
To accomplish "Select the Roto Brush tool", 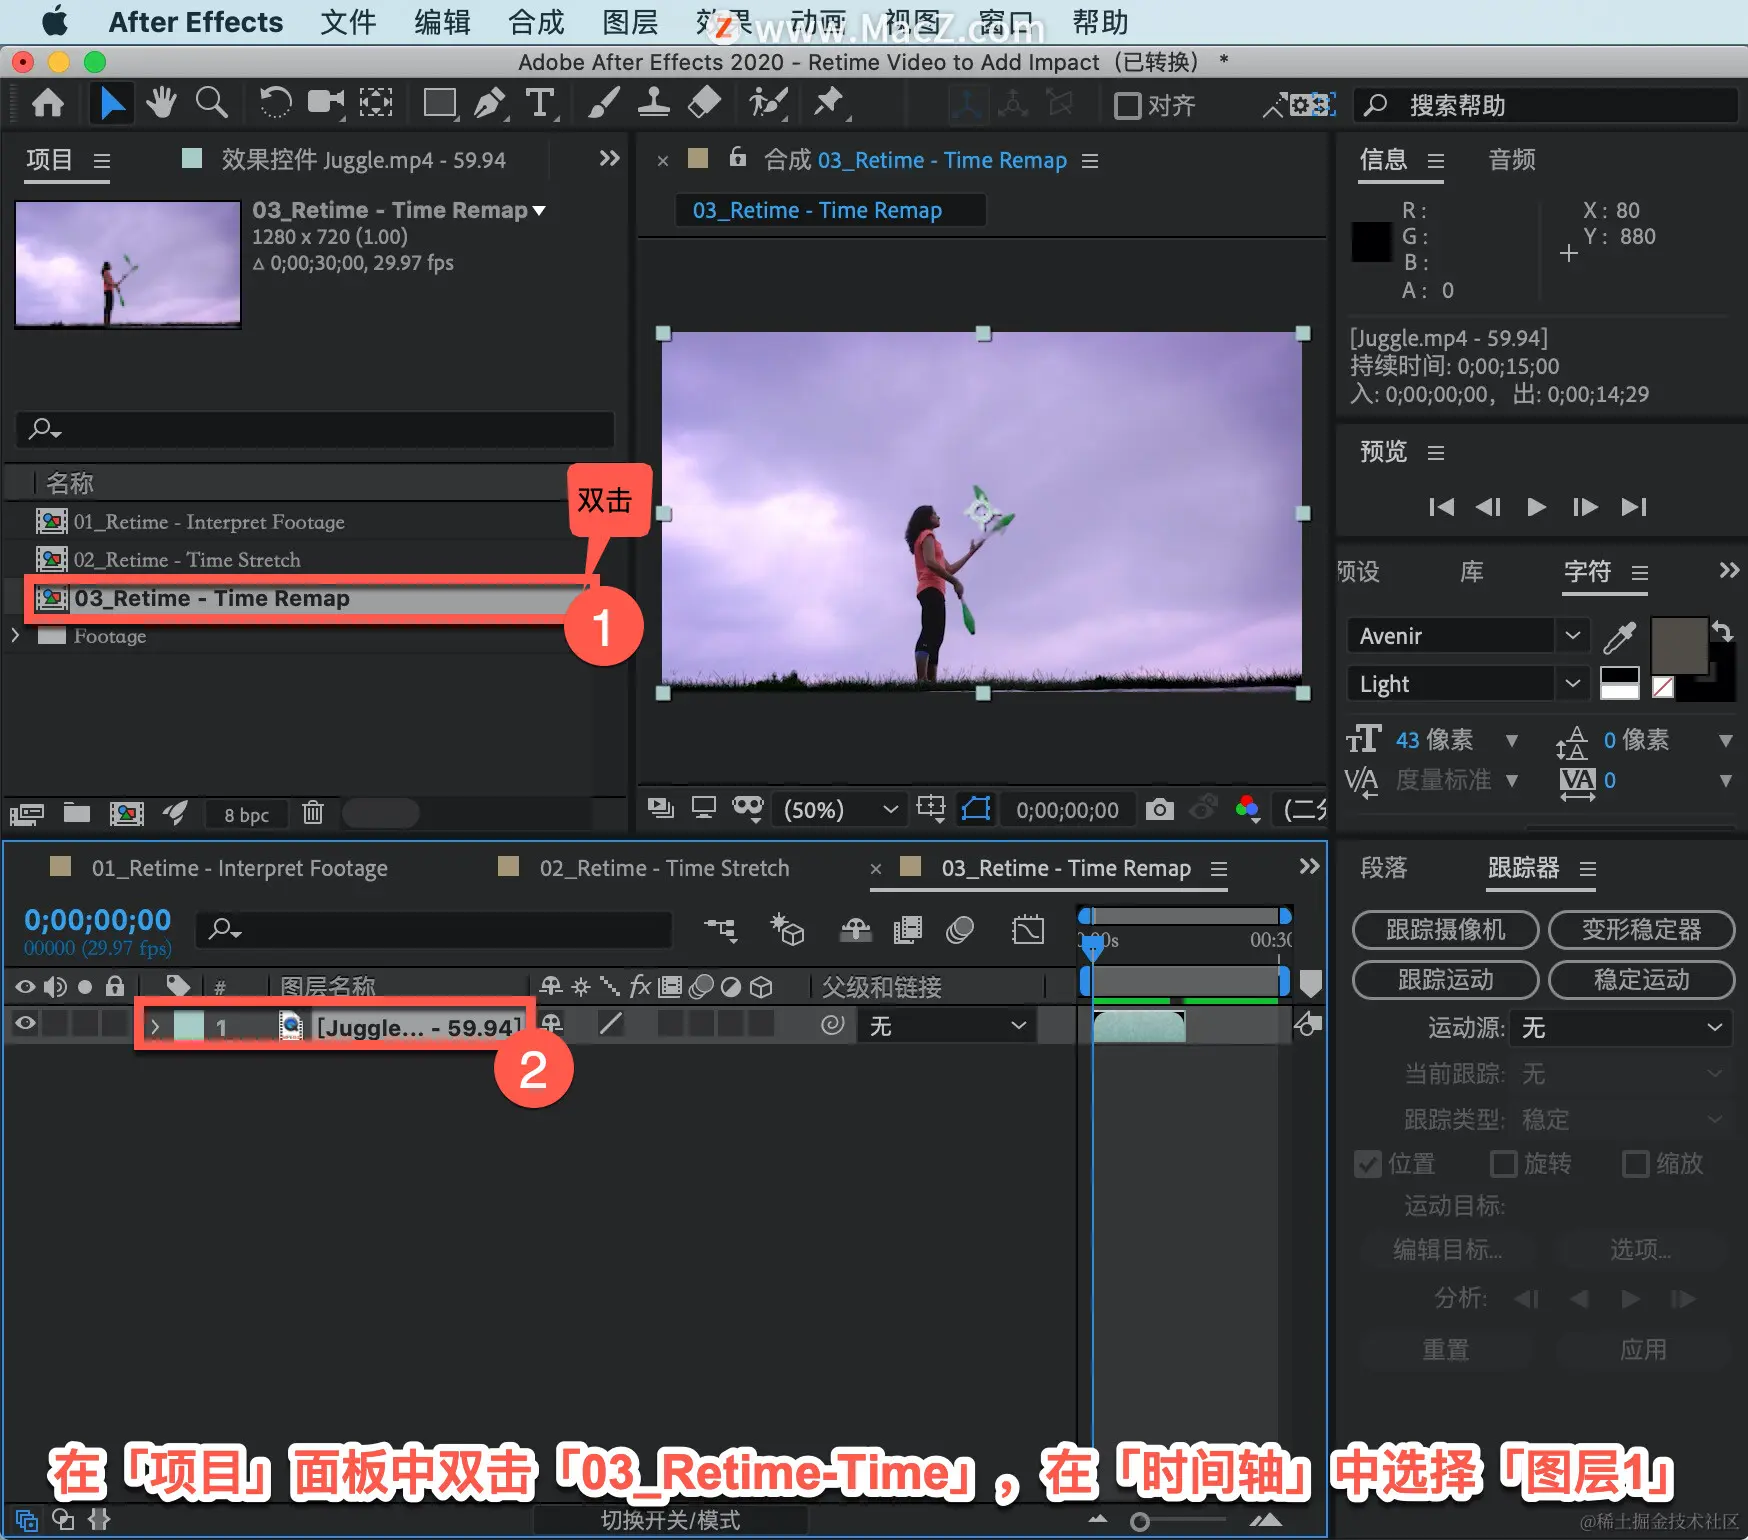I will [768, 102].
